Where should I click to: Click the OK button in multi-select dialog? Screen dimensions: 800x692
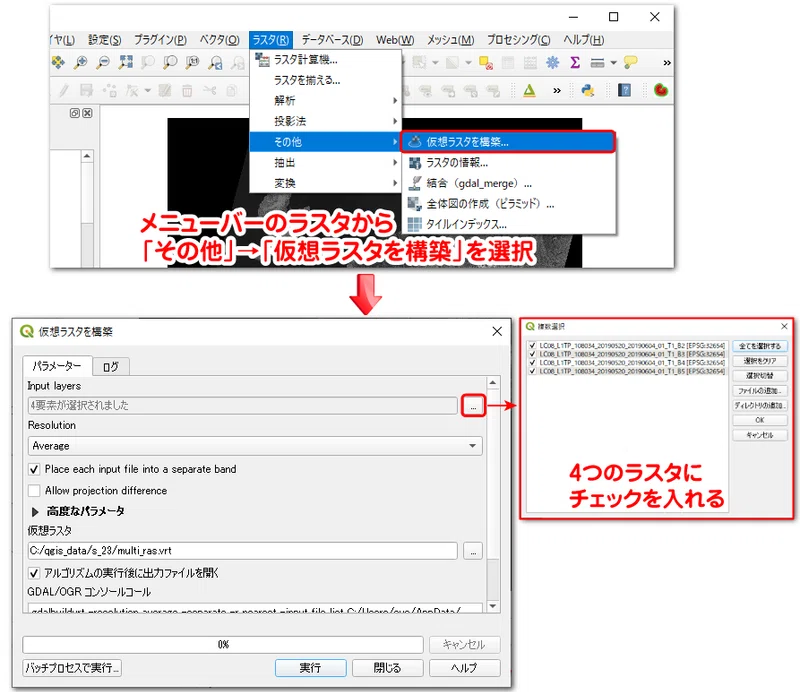(760, 420)
